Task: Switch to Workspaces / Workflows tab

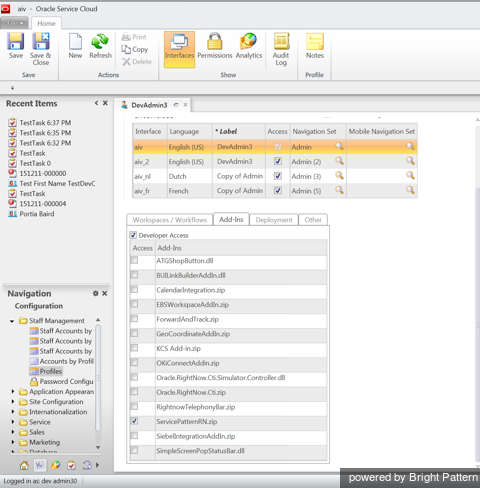Action: coord(170,220)
